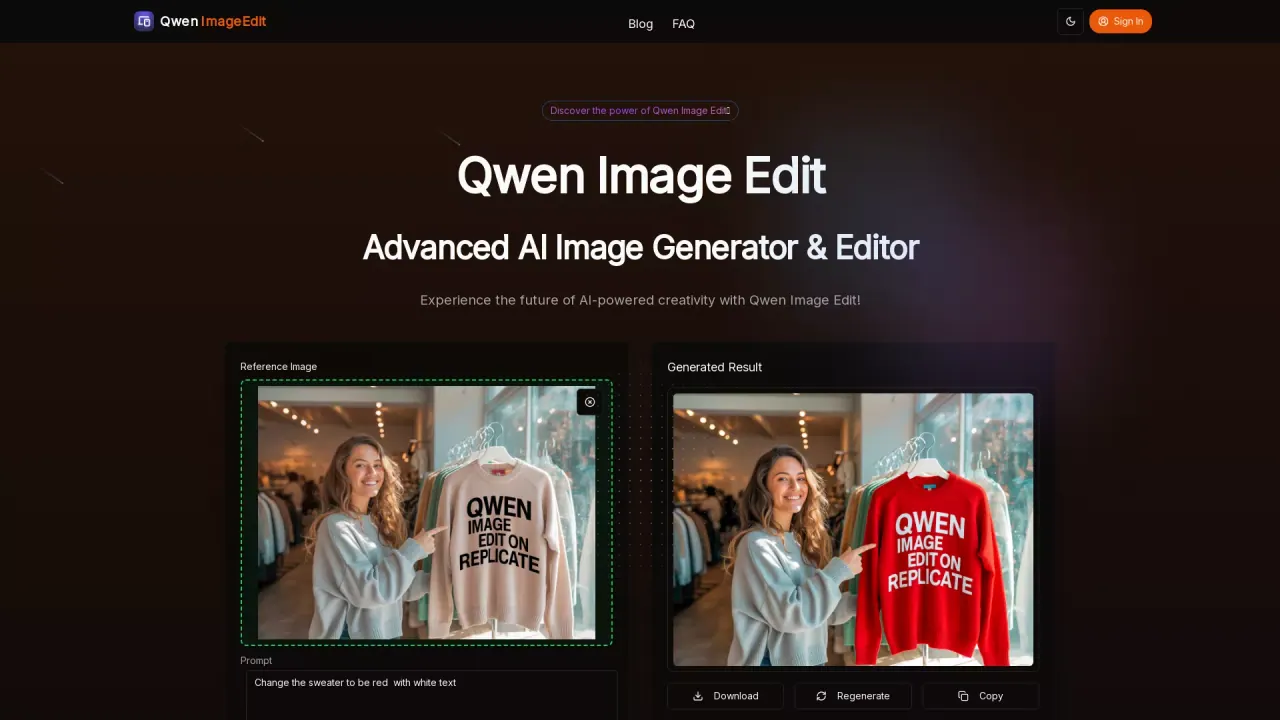
Task: Toggle dark mode with the moon icon
Action: [x=1070, y=21]
